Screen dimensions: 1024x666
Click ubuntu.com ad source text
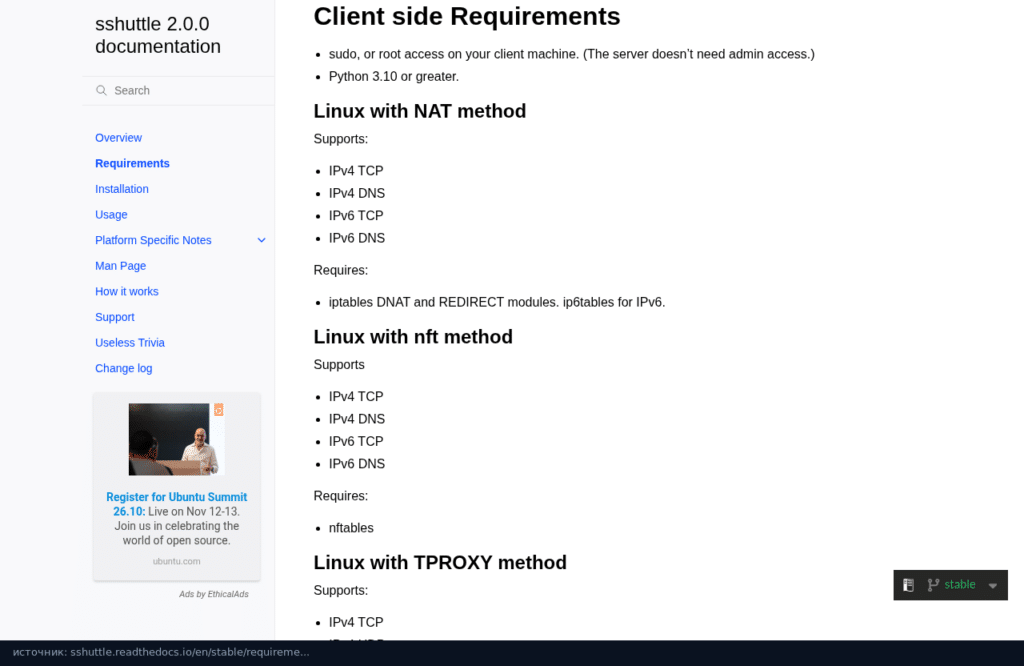coord(176,561)
